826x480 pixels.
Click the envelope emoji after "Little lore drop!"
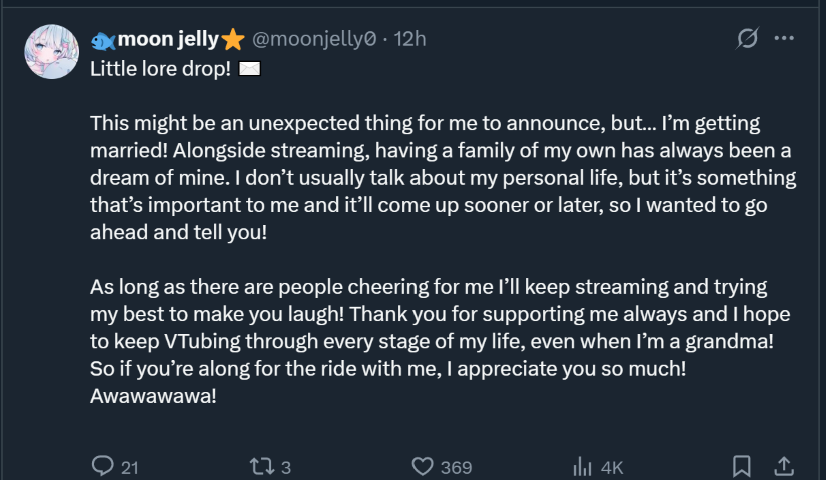250,70
